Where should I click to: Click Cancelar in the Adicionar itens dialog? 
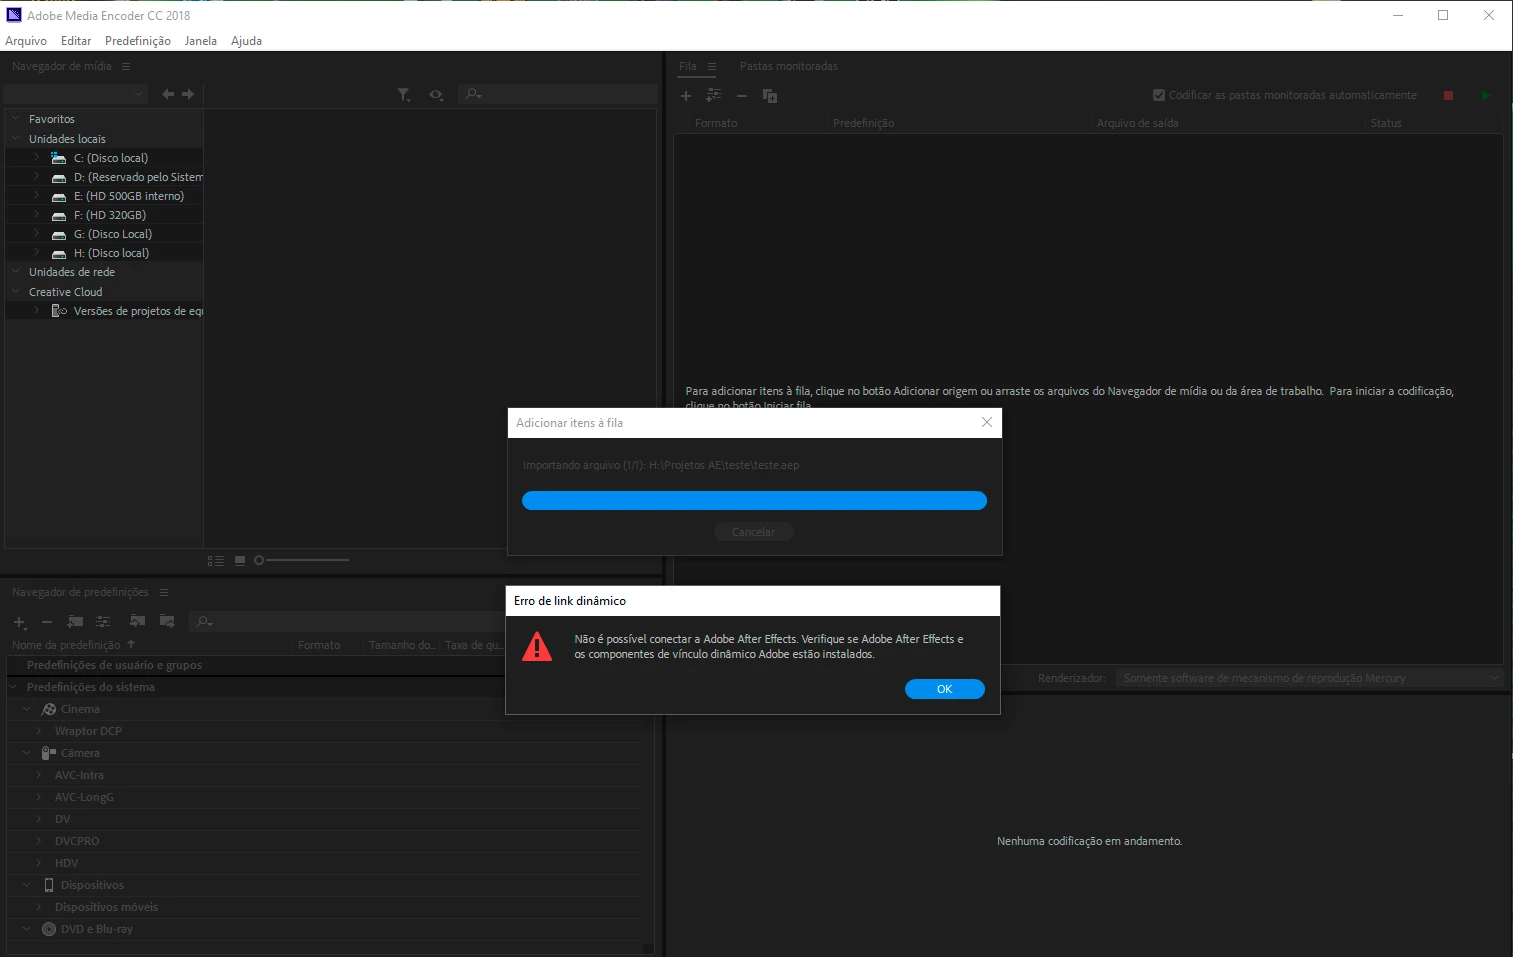[753, 532]
